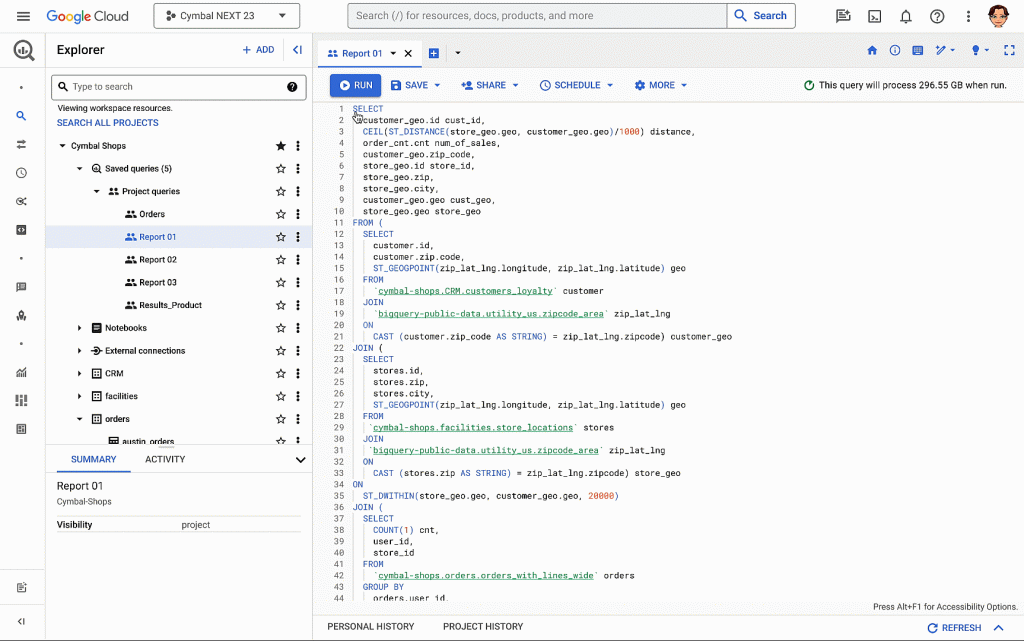Click the ADD button in Explorer
1024x641 pixels.
point(259,50)
